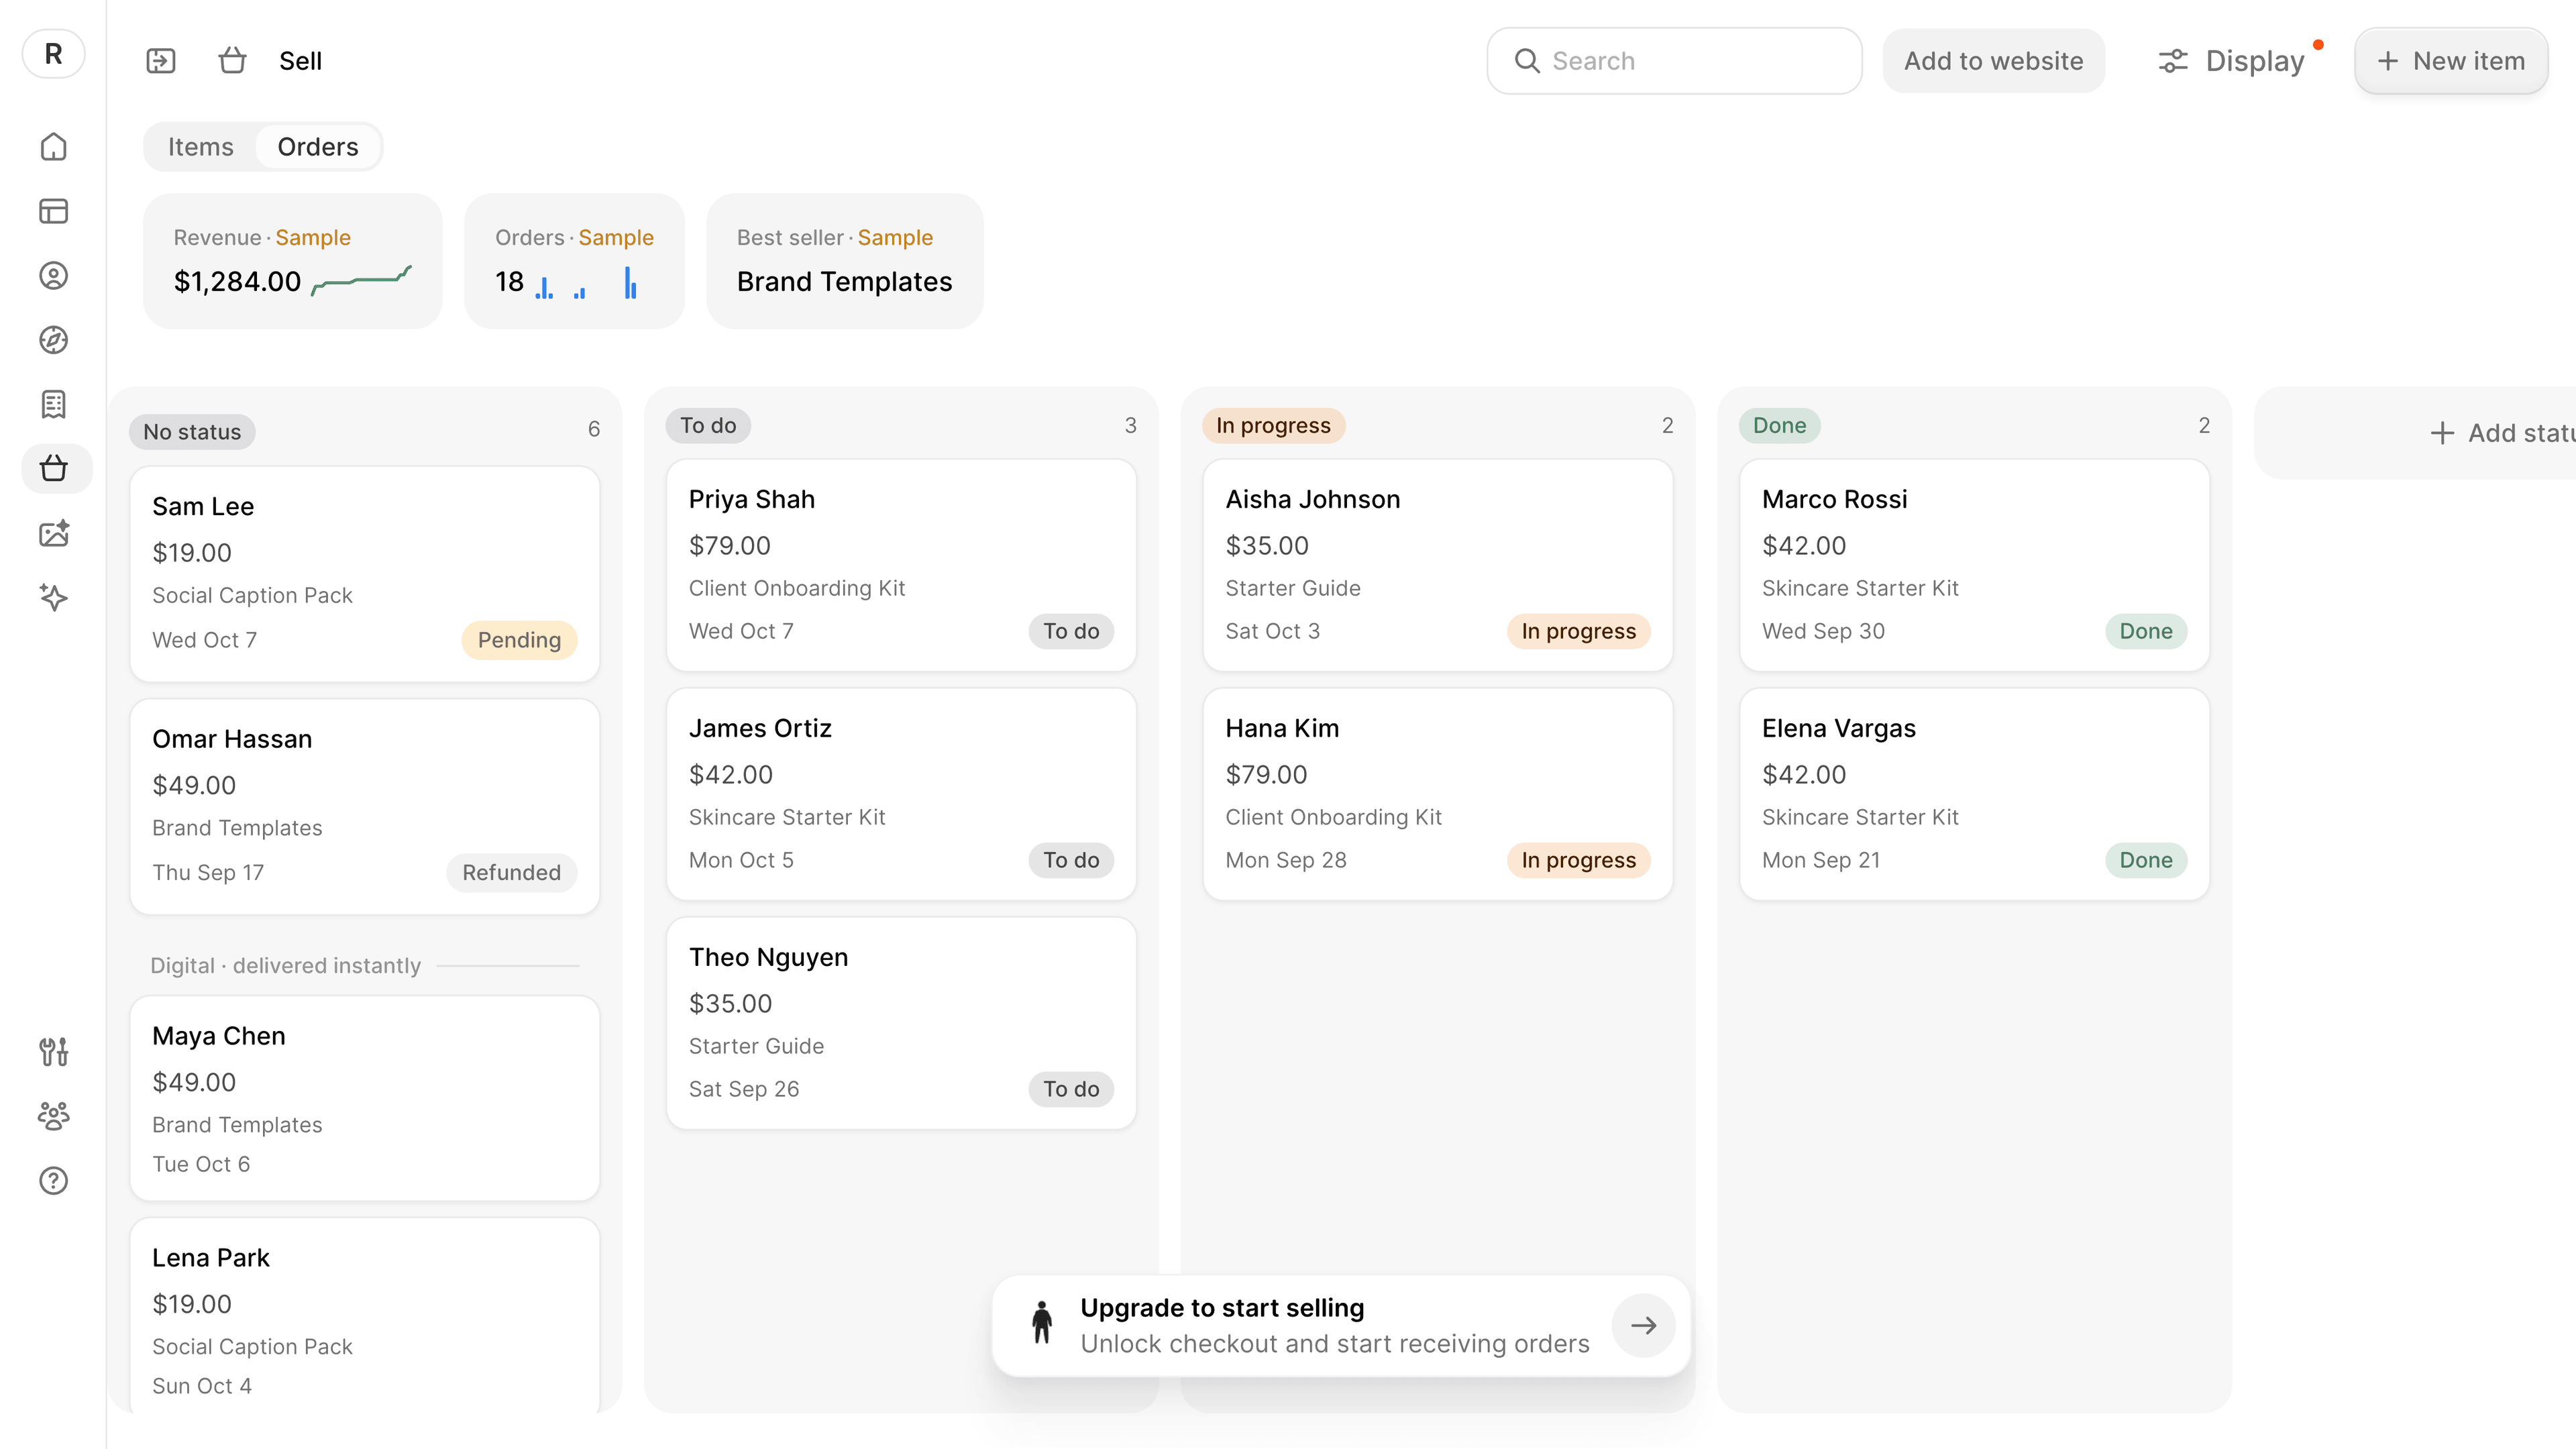The image size is (2576, 1449).
Task: Open the Display options
Action: click(x=2231, y=61)
